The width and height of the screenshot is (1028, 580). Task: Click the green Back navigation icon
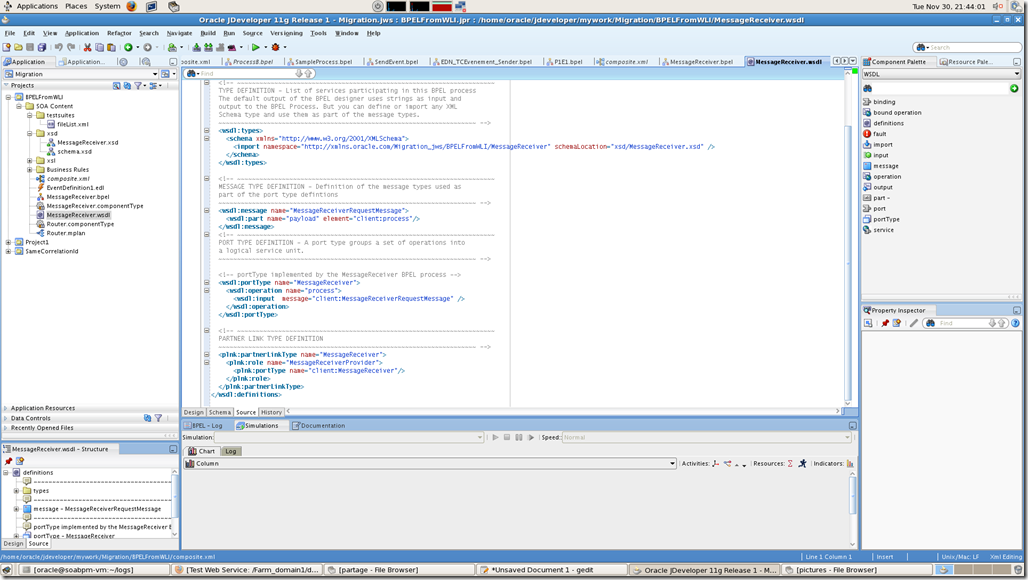coord(128,47)
